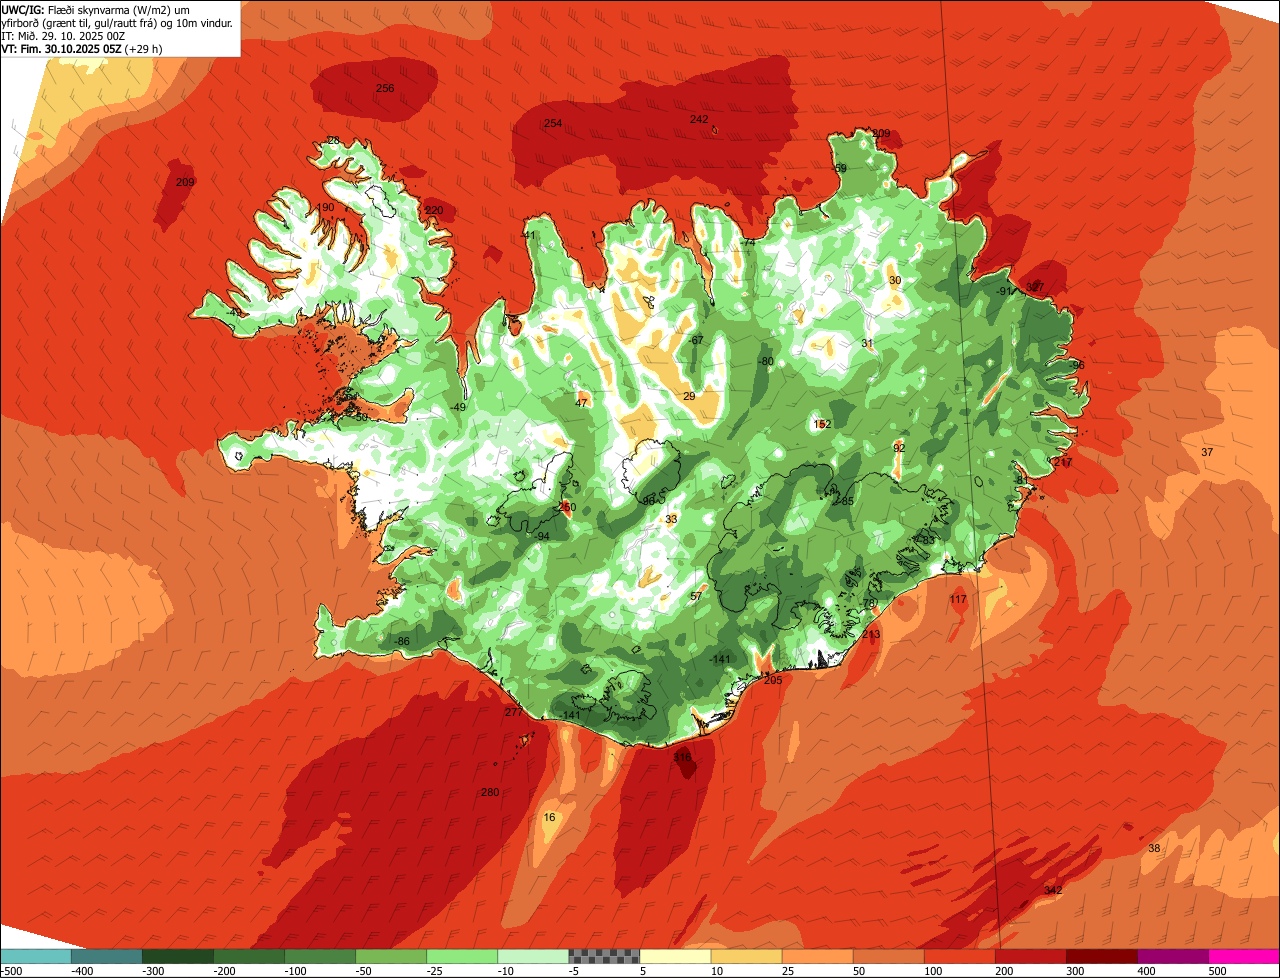1280x978 pixels.
Task: Click the 57 value label on the map
Action: (697, 596)
